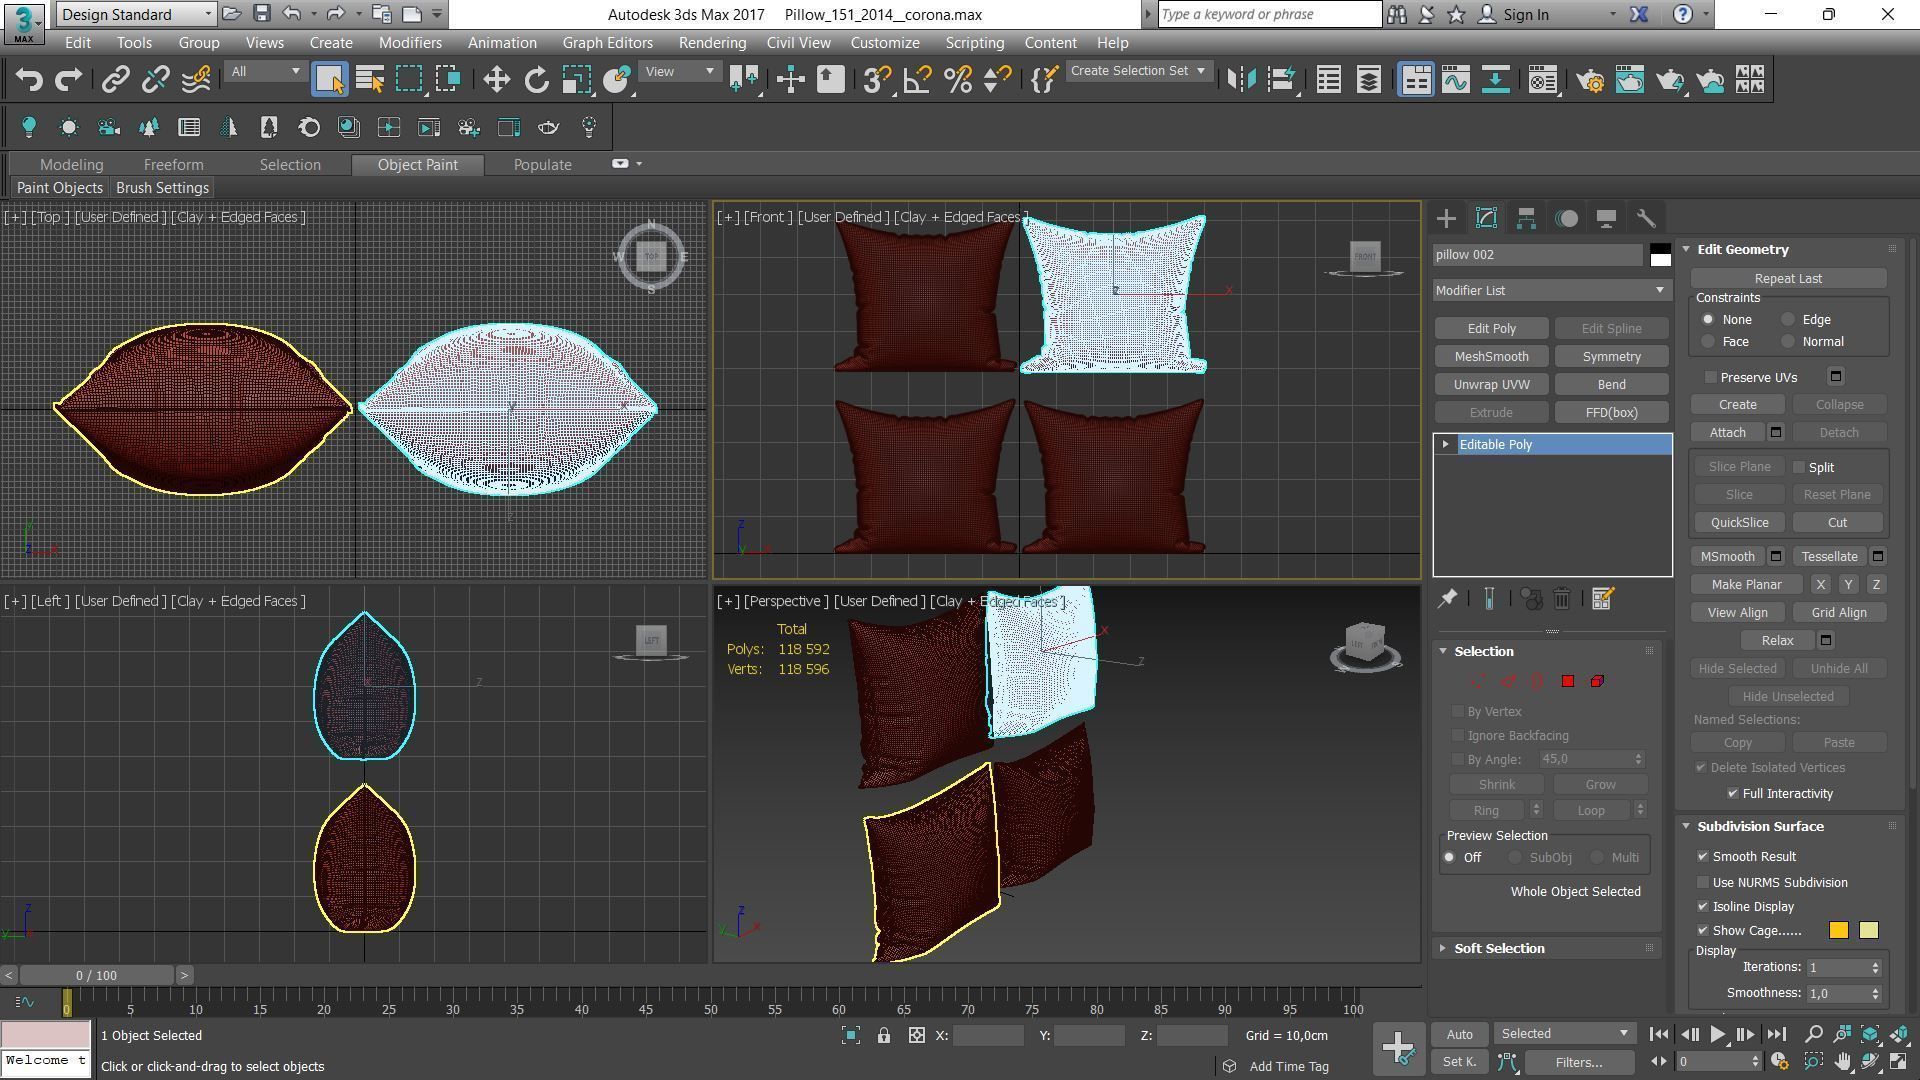This screenshot has height=1080, width=1920.
Task: Switch to the Freeform ribbon tab
Action: (x=173, y=165)
